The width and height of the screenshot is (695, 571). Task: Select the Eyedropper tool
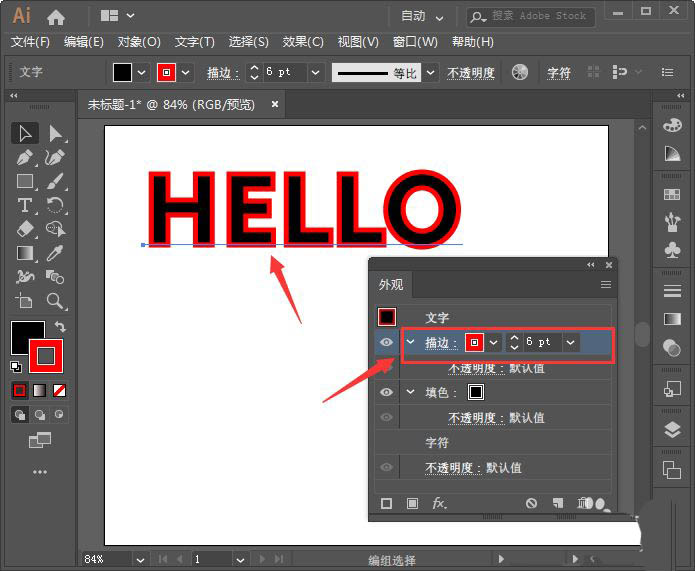[x=55, y=253]
